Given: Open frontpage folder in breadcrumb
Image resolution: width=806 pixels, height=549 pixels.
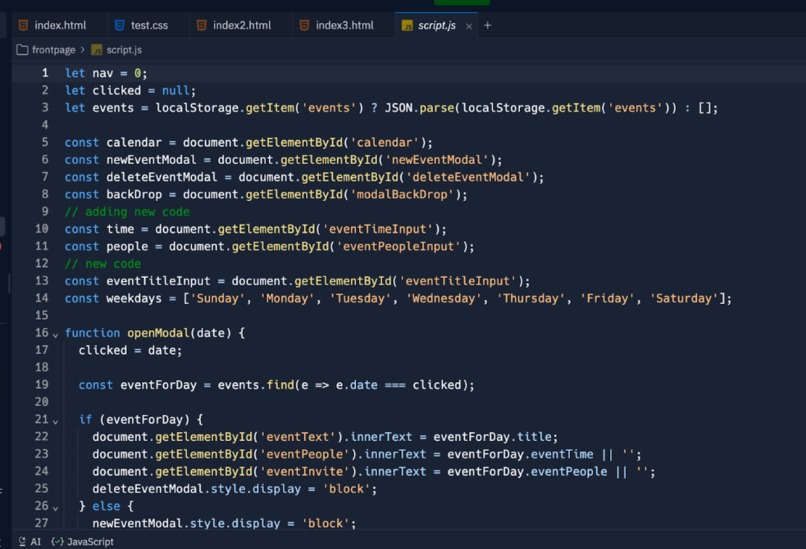Looking at the screenshot, I should pyautogui.click(x=53, y=50).
